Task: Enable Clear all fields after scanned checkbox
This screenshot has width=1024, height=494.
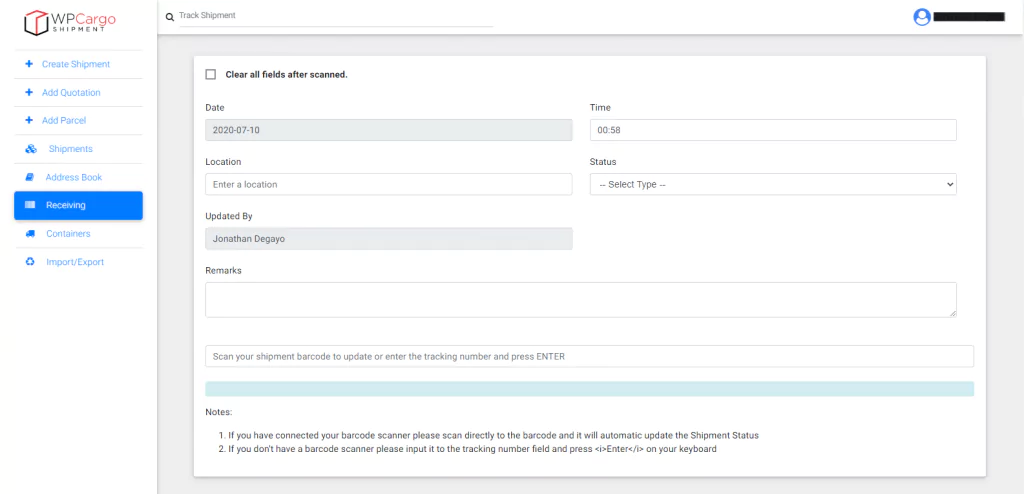Action: (x=210, y=74)
